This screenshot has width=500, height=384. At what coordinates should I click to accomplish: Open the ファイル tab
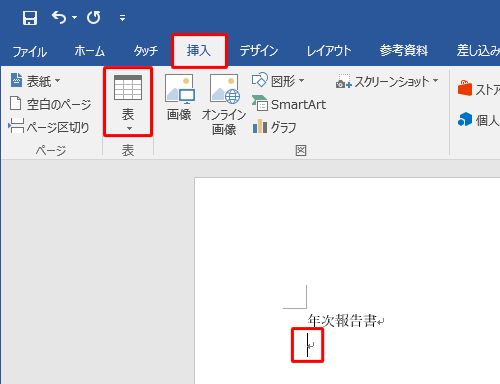point(29,51)
